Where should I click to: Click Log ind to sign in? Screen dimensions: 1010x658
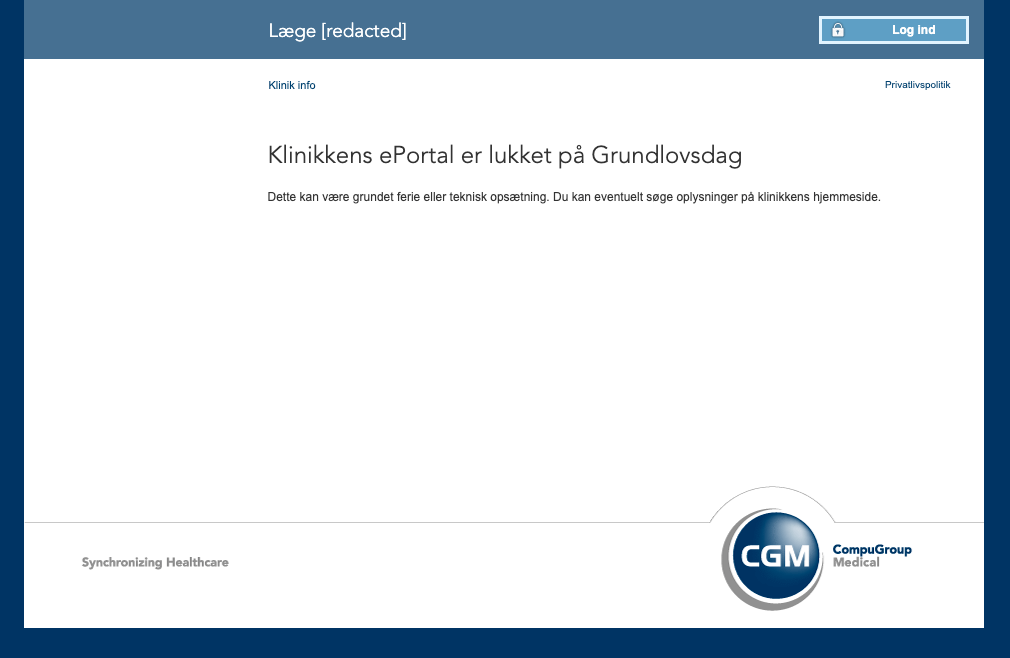pyautogui.click(x=912, y=29)
